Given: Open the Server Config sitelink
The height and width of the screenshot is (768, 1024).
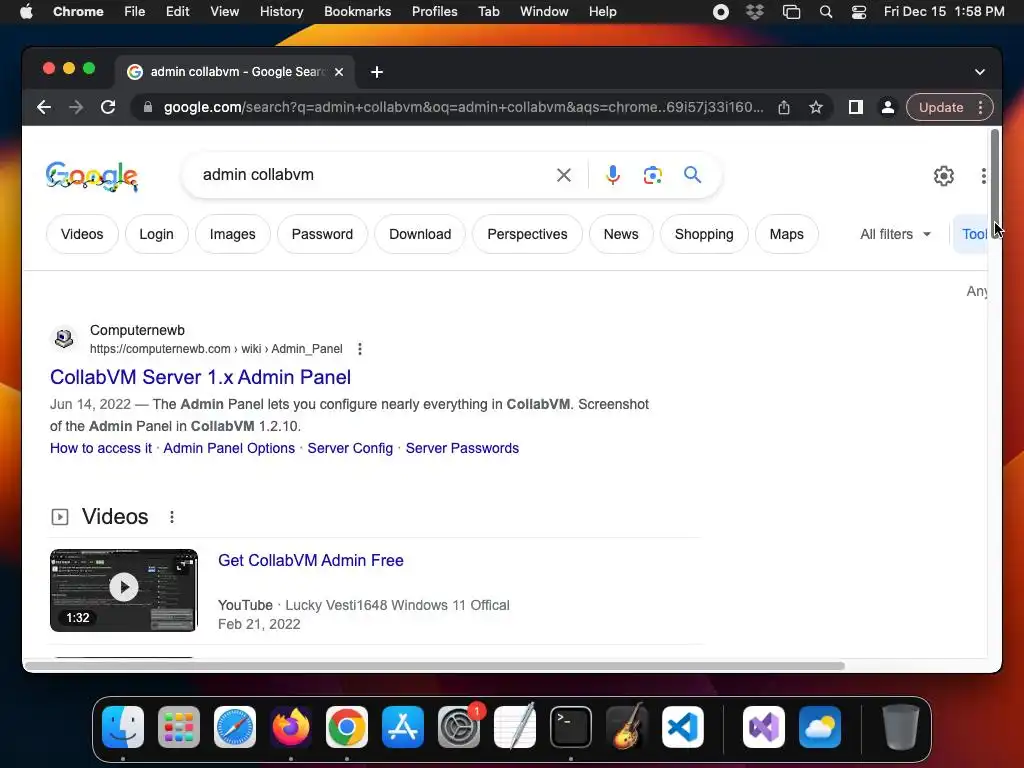Looking at the screenshot, I should coord(350,448).
